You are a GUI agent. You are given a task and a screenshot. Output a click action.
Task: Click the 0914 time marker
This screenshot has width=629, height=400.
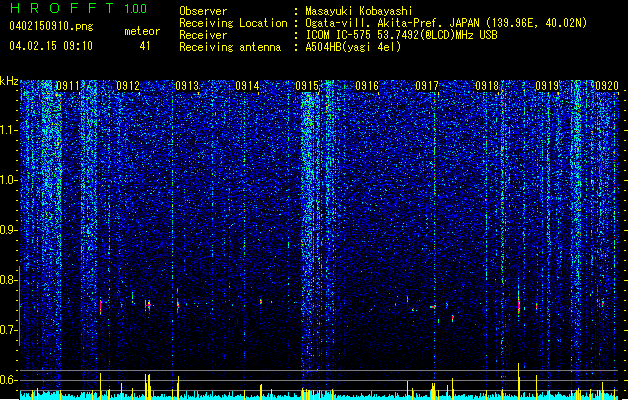click(247, 86)
